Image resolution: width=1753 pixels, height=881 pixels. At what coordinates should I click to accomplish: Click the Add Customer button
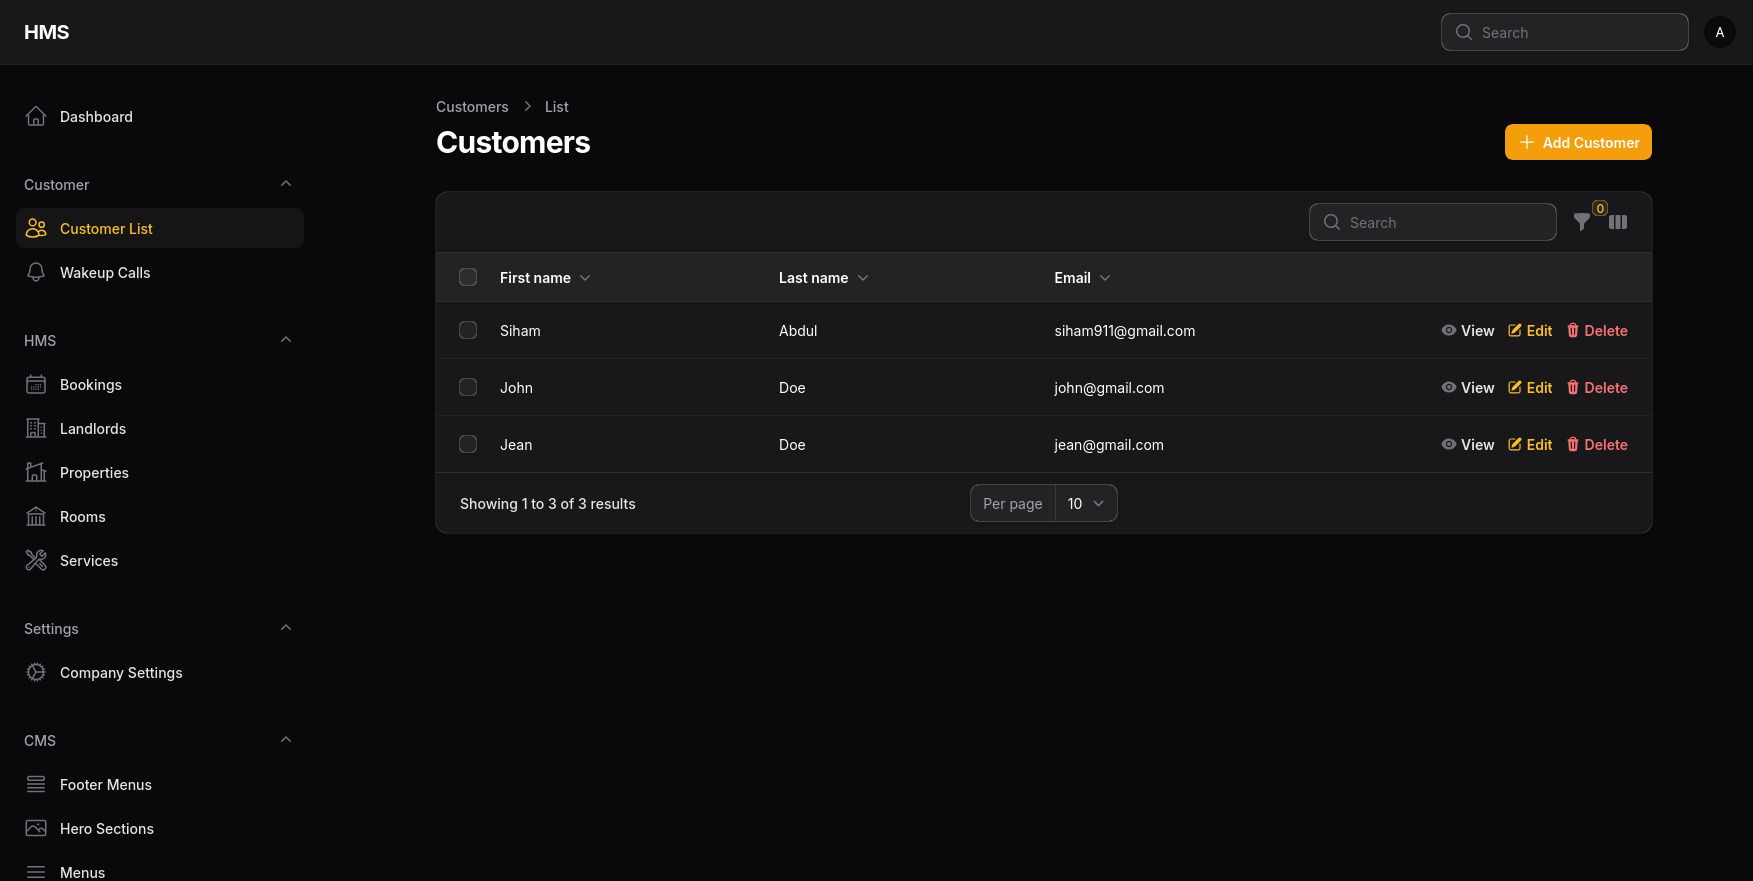(x=1577, y=142)
